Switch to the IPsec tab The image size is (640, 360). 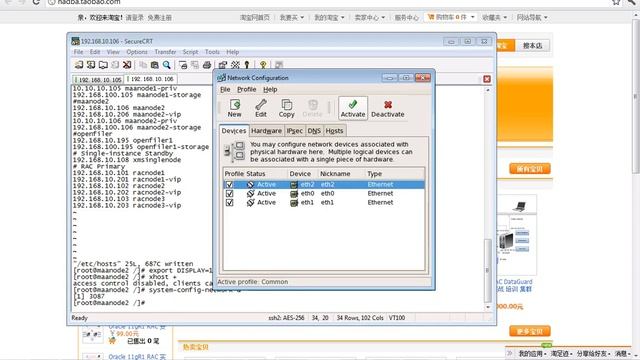[294, 131]
